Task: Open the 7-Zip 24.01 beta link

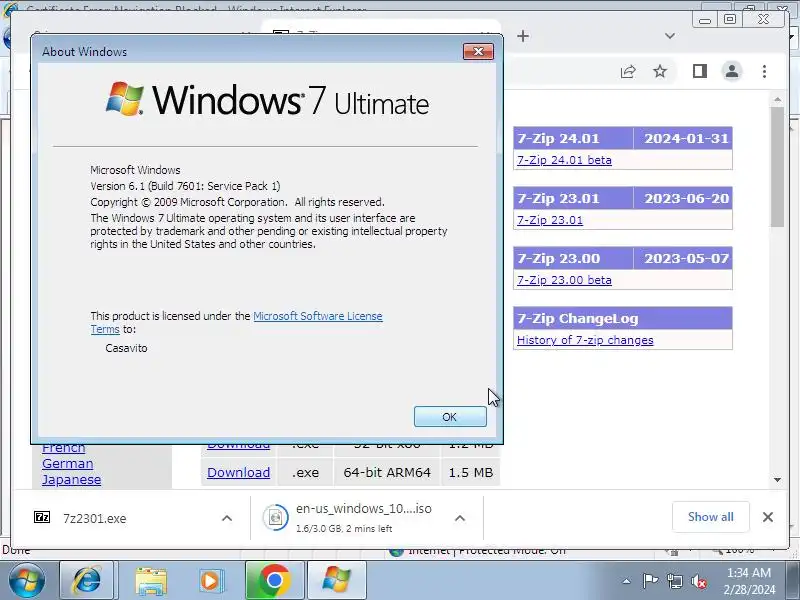Action: coord(564,160)
